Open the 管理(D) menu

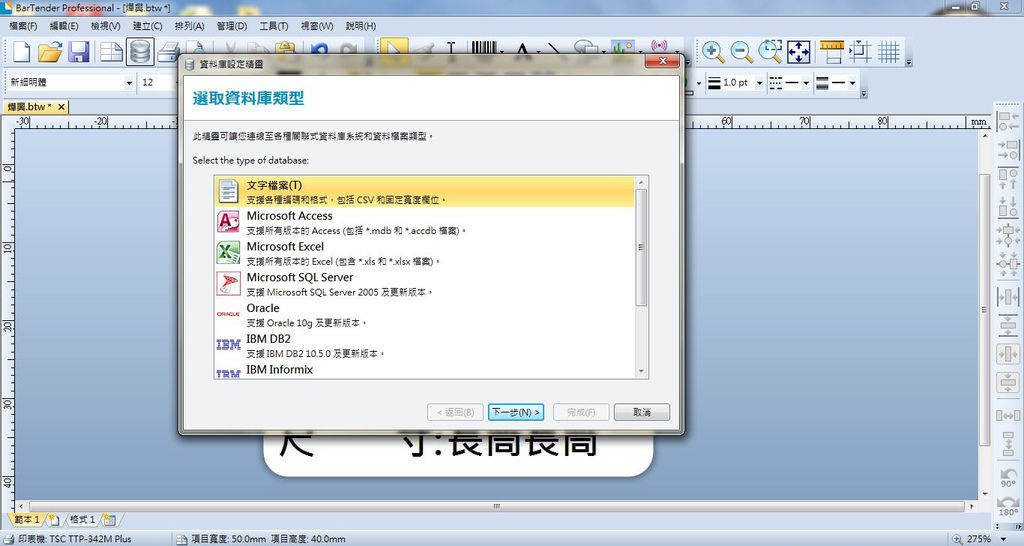click(x=232, y=26)
